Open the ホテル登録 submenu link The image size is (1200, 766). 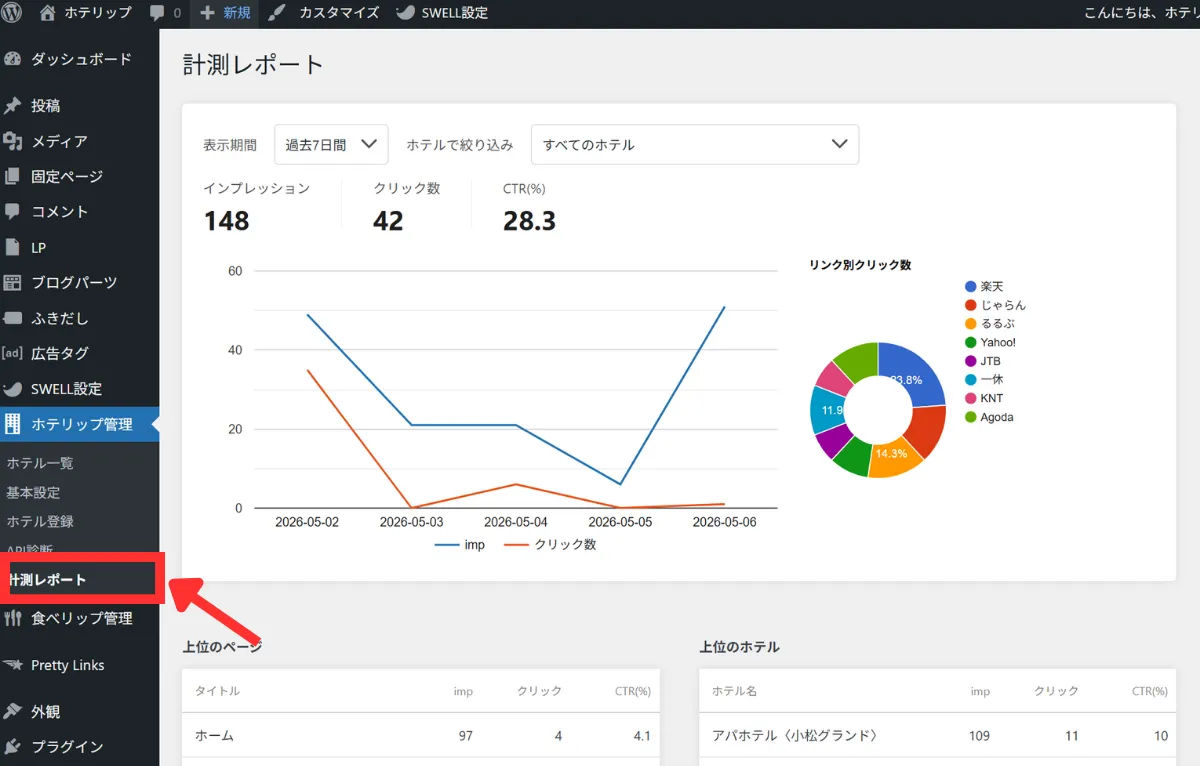click(x=40, y=521)
